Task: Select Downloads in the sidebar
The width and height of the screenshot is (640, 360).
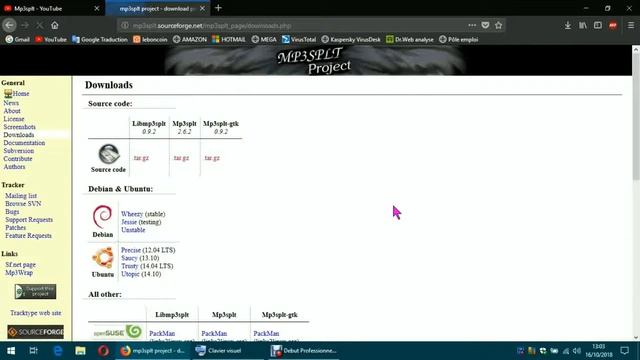Action: (x=19, y=135)
